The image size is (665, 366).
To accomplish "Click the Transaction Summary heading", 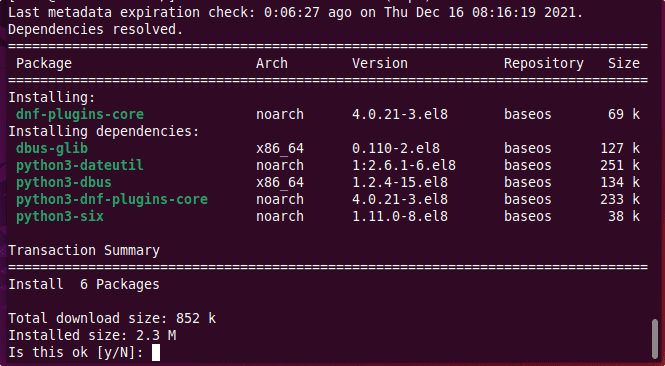I will point(84,250).
